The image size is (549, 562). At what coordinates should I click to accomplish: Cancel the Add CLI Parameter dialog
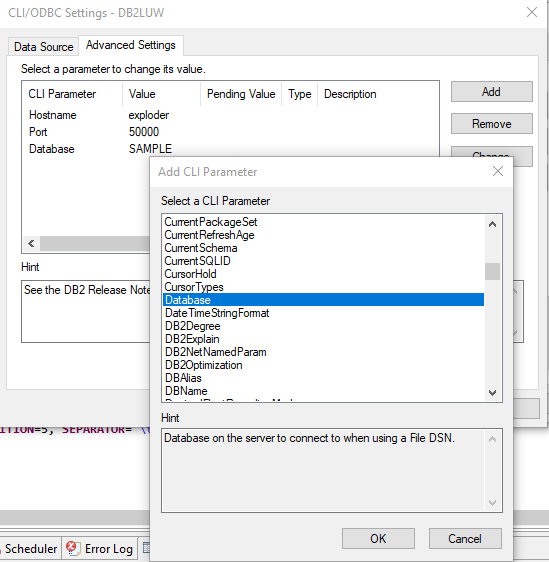465,538
